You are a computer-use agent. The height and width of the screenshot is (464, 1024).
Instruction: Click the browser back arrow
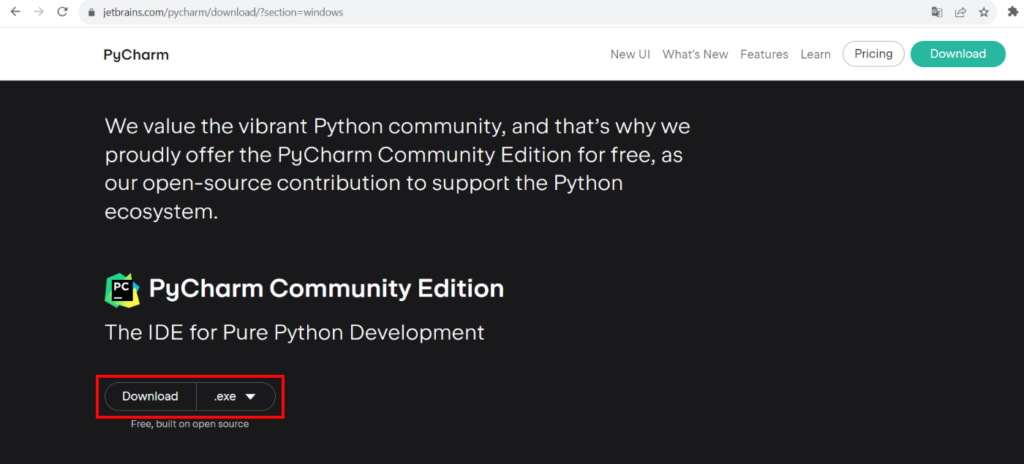[x=14, y=12]
